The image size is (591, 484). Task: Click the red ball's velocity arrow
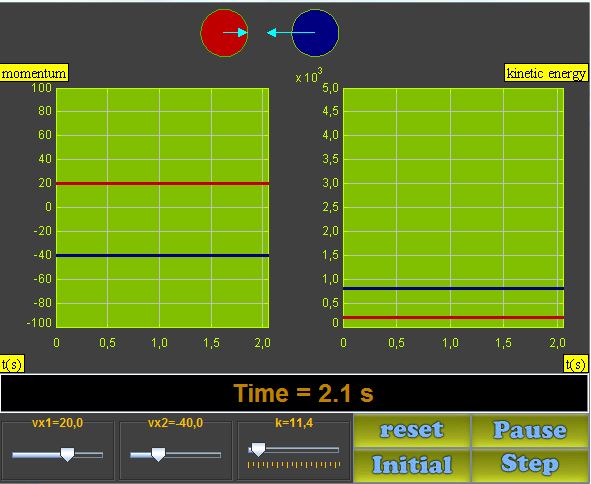click(235, 33)
